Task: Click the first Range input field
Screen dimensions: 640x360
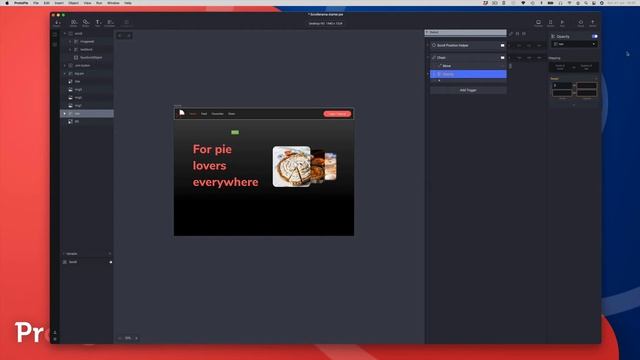Action: pos(562,85)
